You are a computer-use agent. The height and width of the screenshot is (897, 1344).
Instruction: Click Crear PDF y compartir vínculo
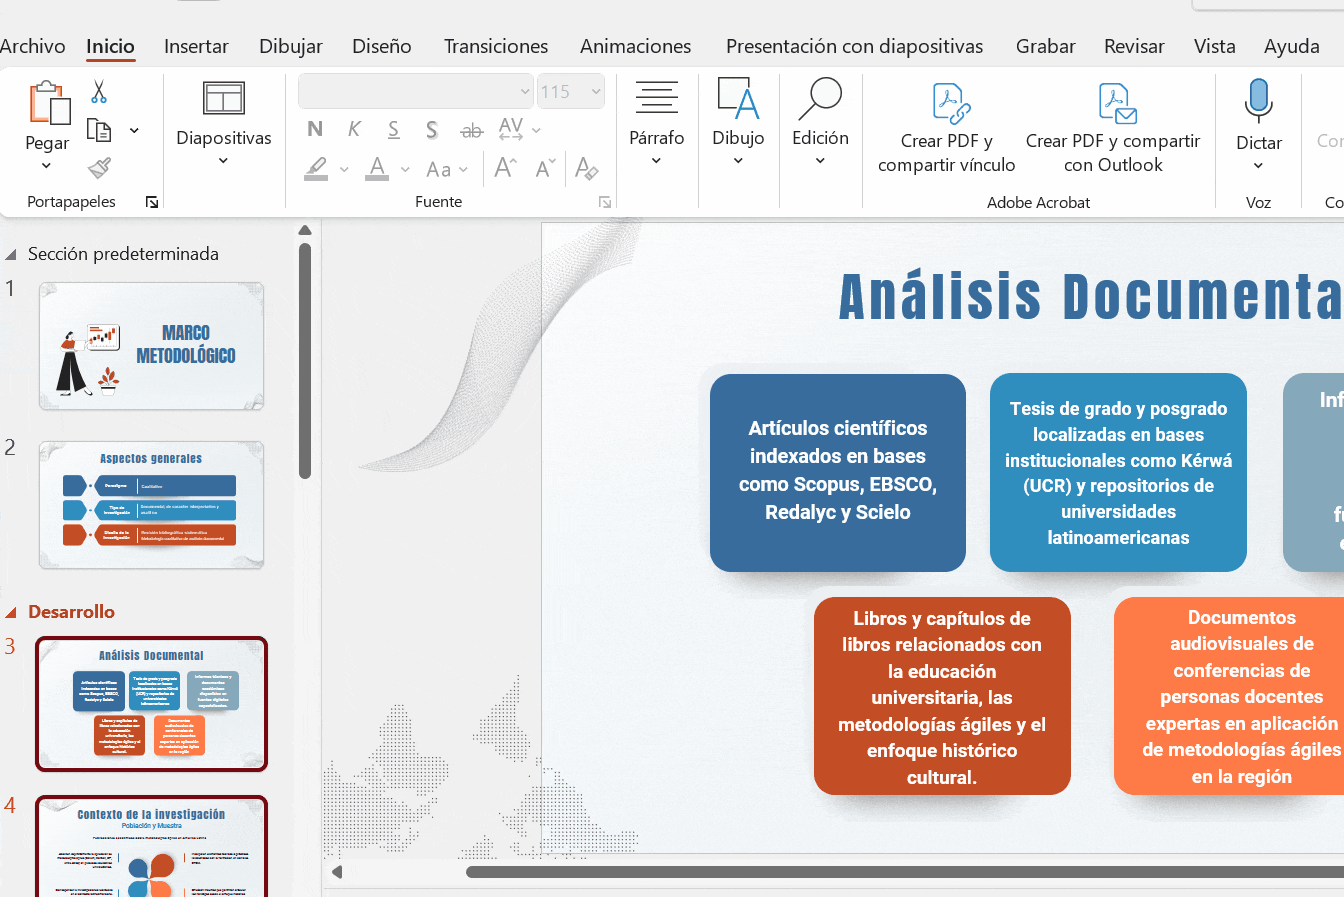coord(946,128)
